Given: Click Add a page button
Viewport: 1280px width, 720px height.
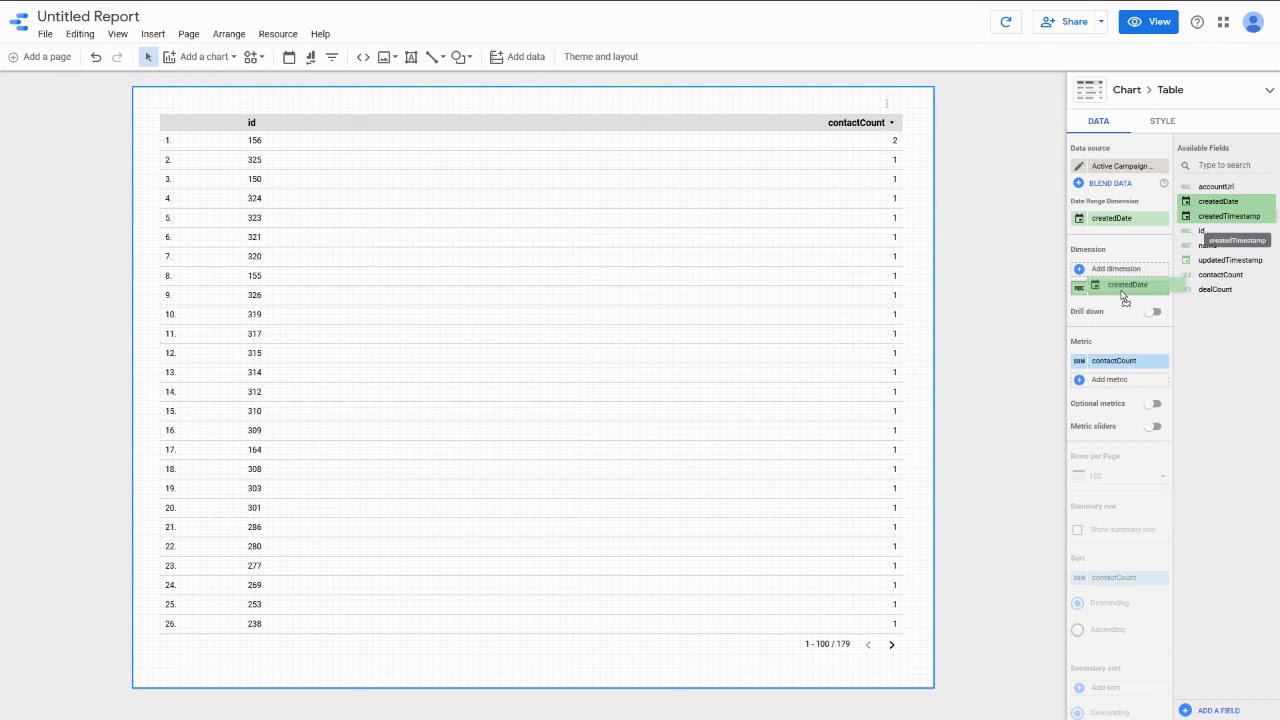Looking at the screenshot, I should [40, 57].
